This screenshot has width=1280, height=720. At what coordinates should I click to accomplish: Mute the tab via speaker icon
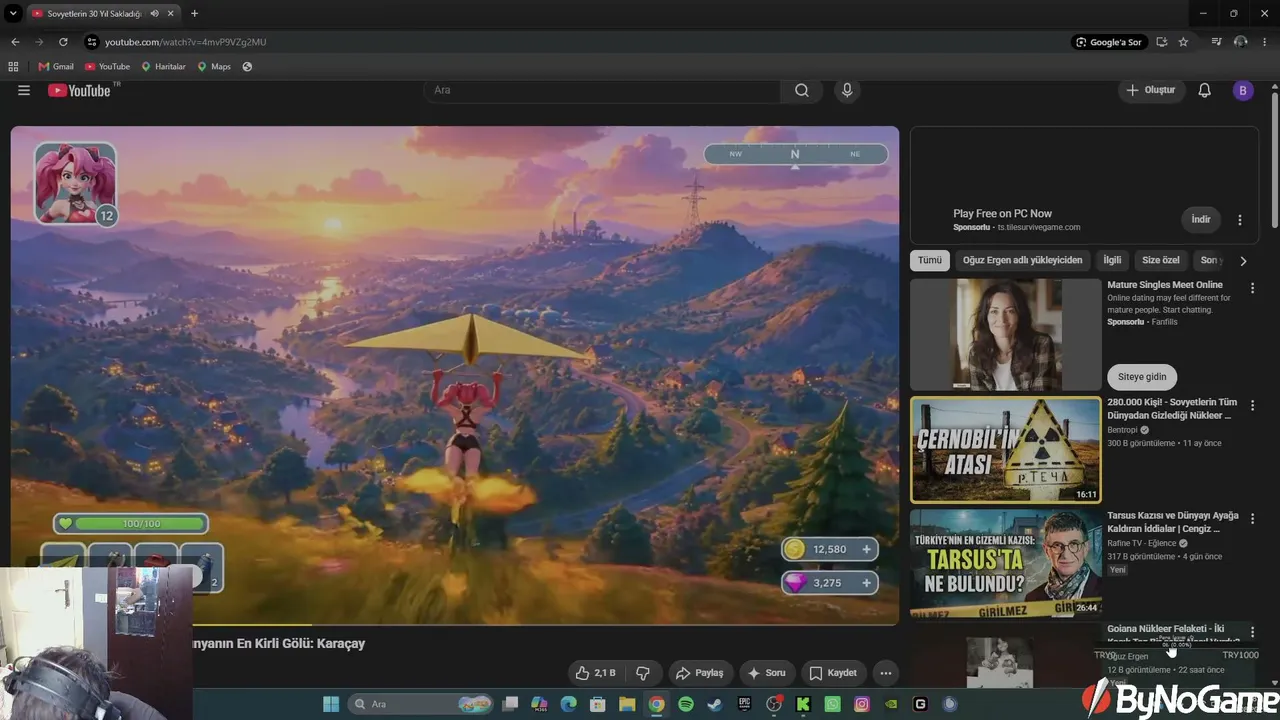pyautogui.click(x=154, y=13)
